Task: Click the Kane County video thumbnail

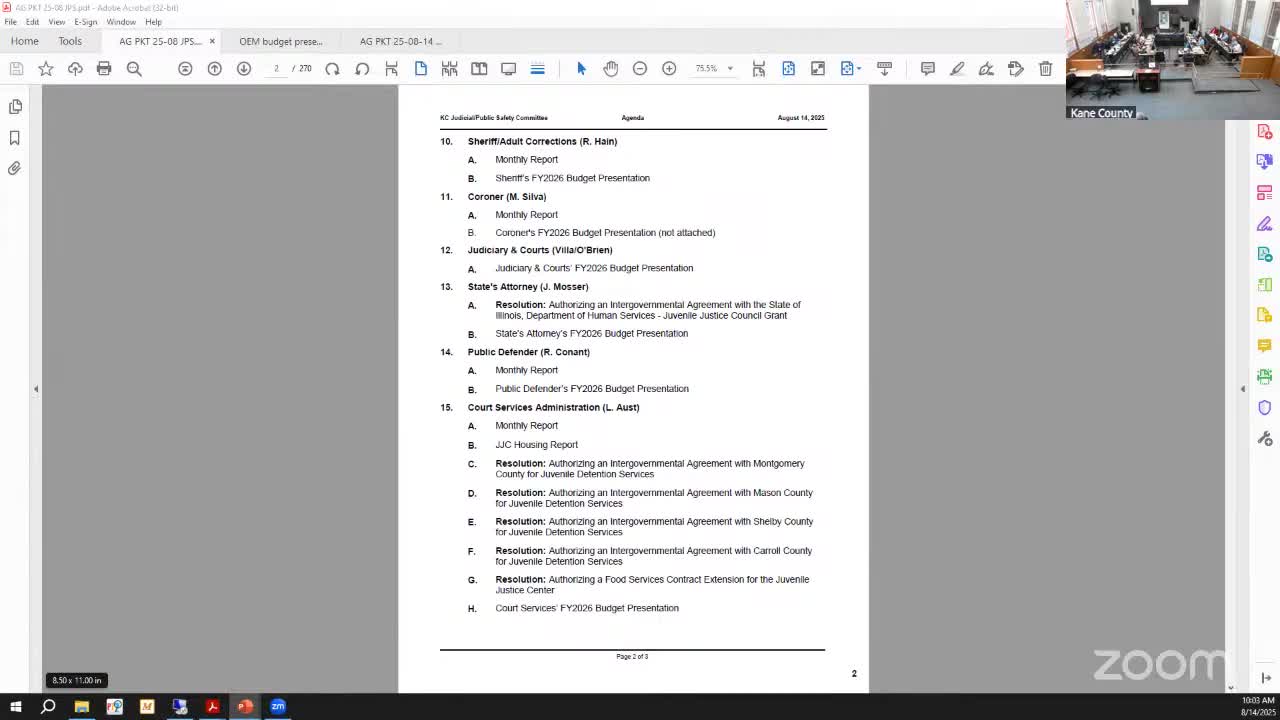Action: click(x=1173, y=60)
